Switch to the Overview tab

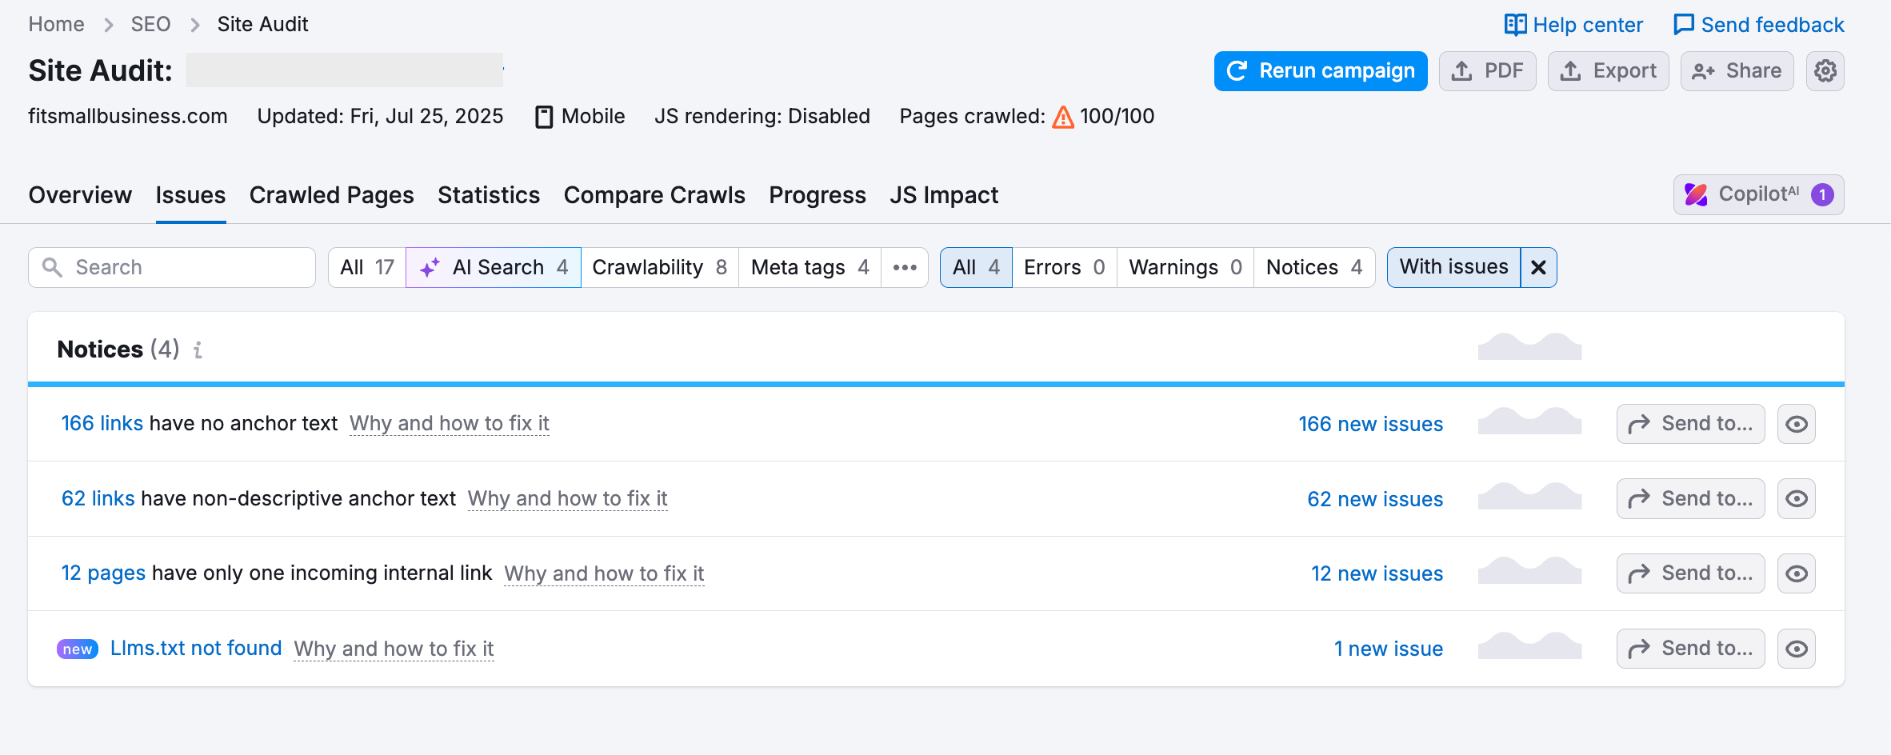(80, 195)
